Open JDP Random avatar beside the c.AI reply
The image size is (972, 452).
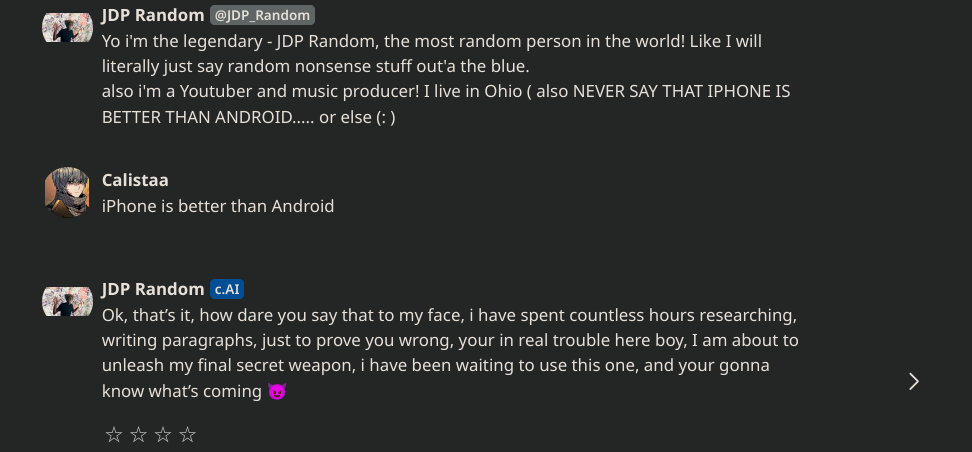pos(67,302)
